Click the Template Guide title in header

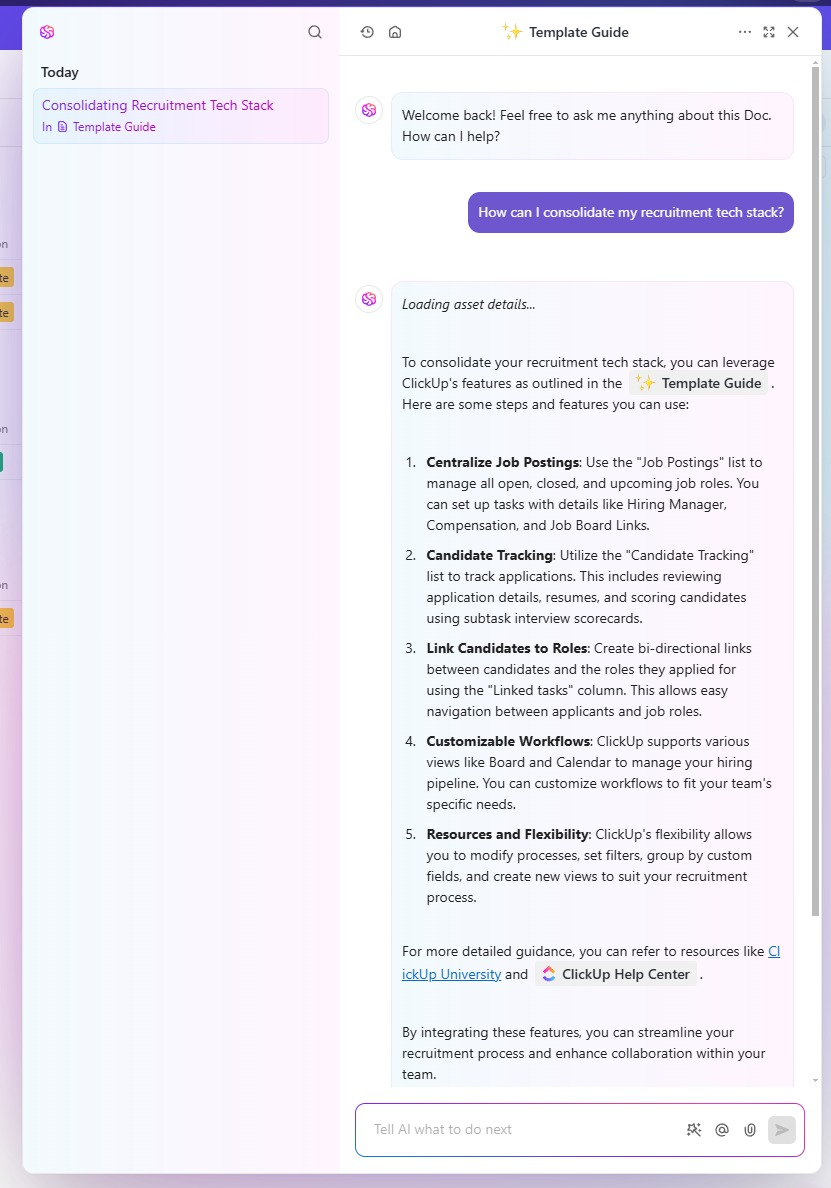tap(579, 32)
